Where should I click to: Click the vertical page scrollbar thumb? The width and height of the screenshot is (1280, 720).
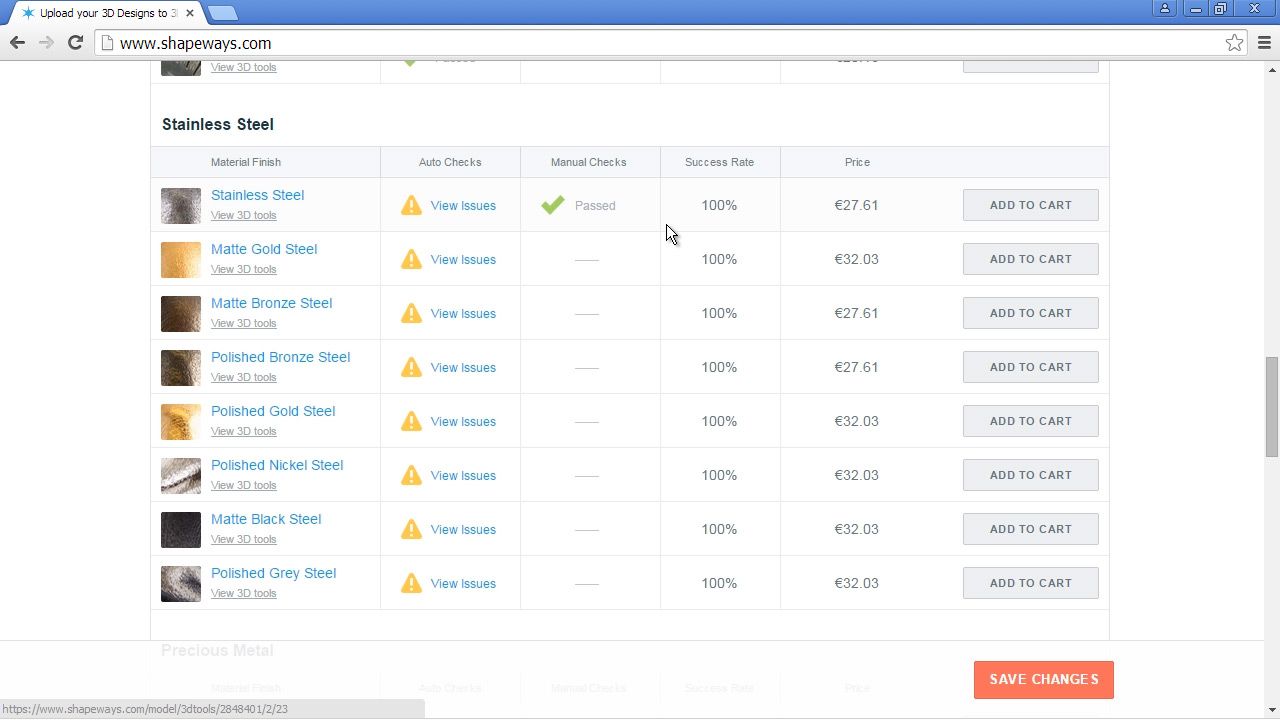(1272, 405)
